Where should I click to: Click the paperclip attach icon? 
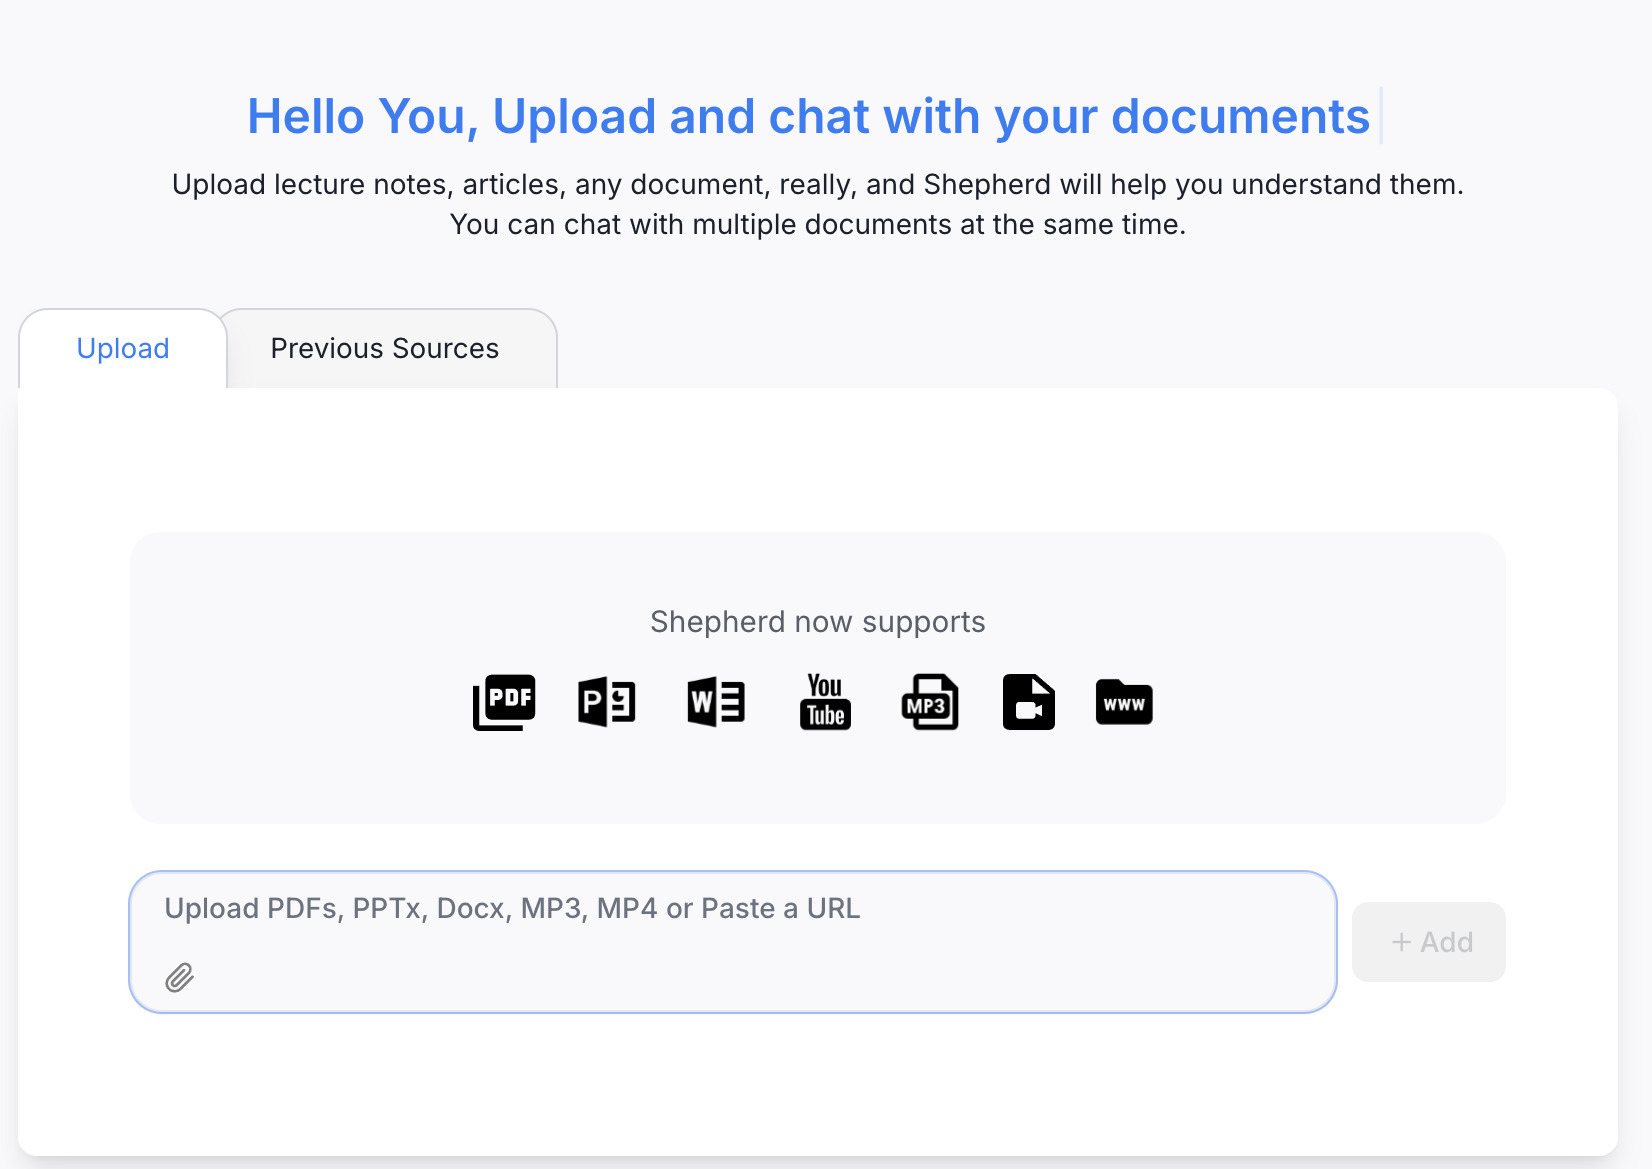coord(180,977)
